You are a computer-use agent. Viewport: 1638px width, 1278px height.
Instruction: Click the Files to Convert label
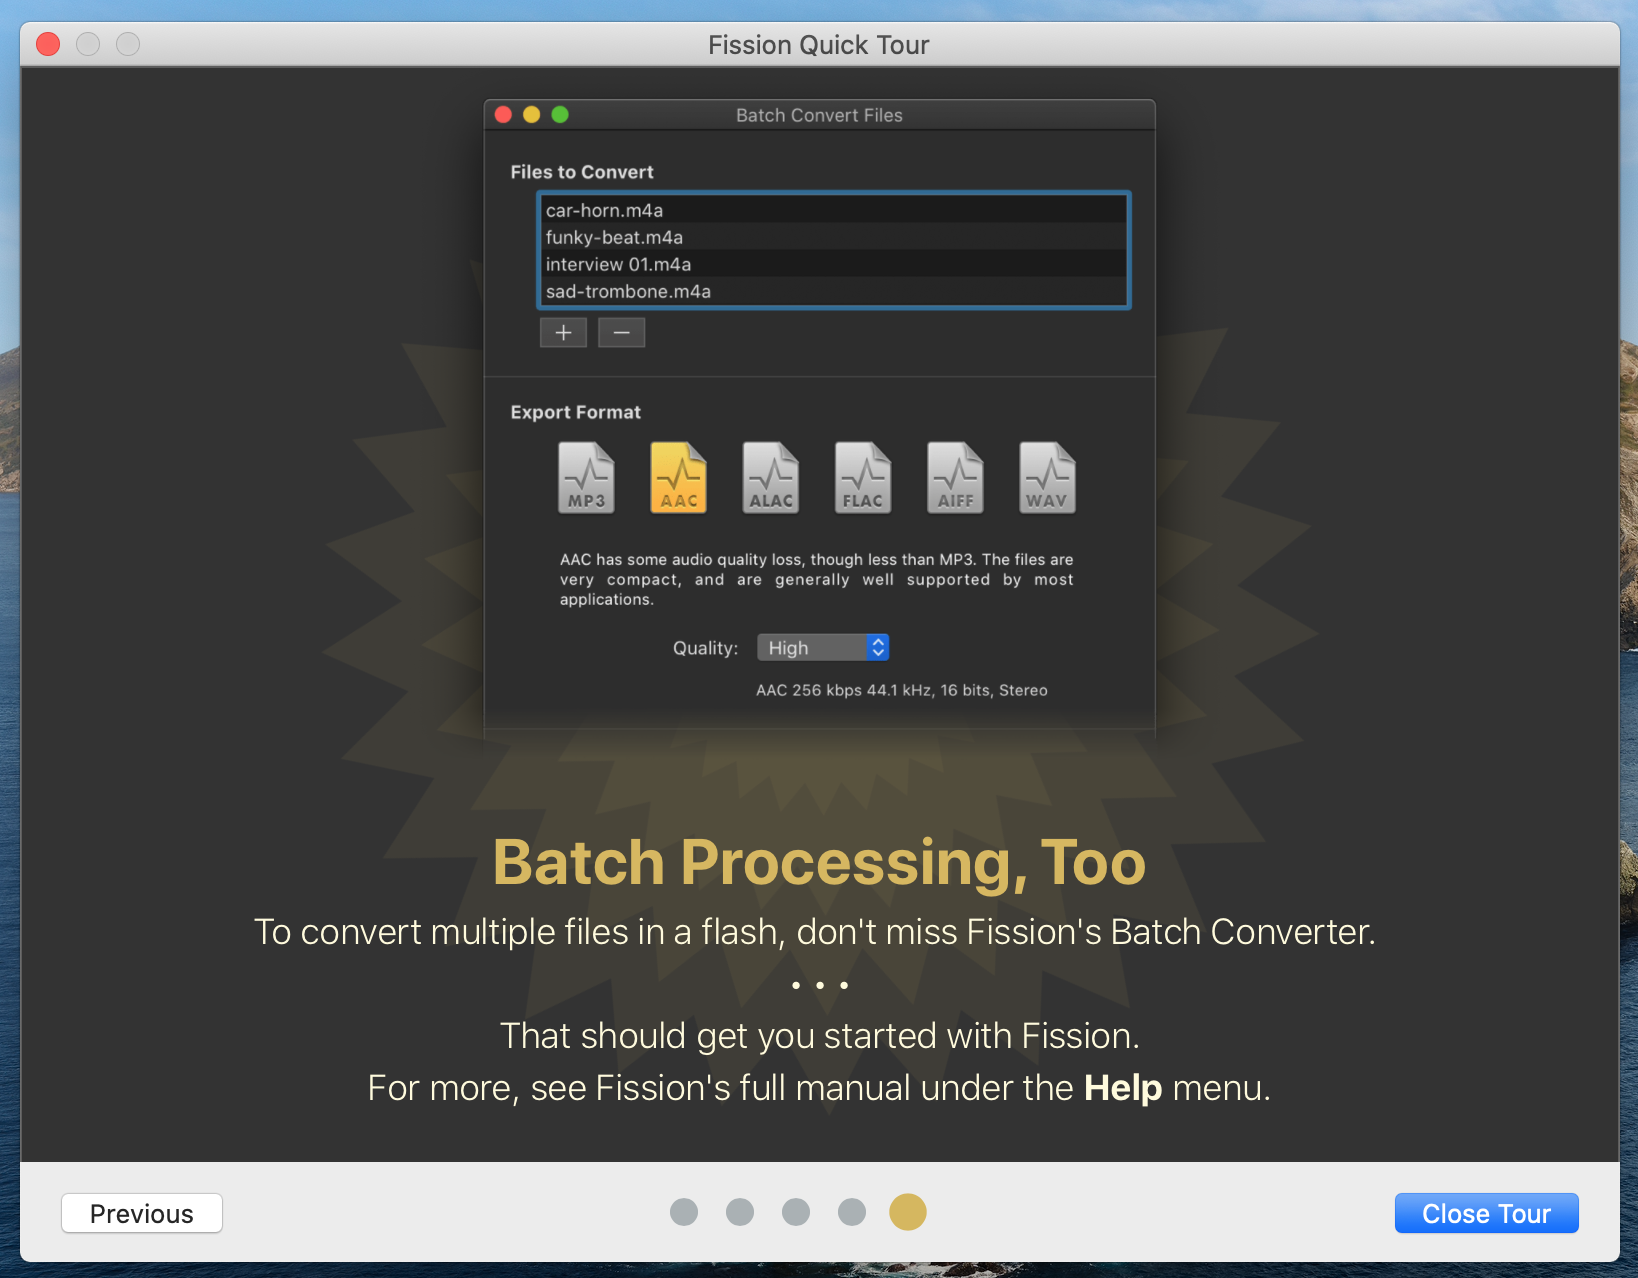pyautogui.click(x=582, y=172)
